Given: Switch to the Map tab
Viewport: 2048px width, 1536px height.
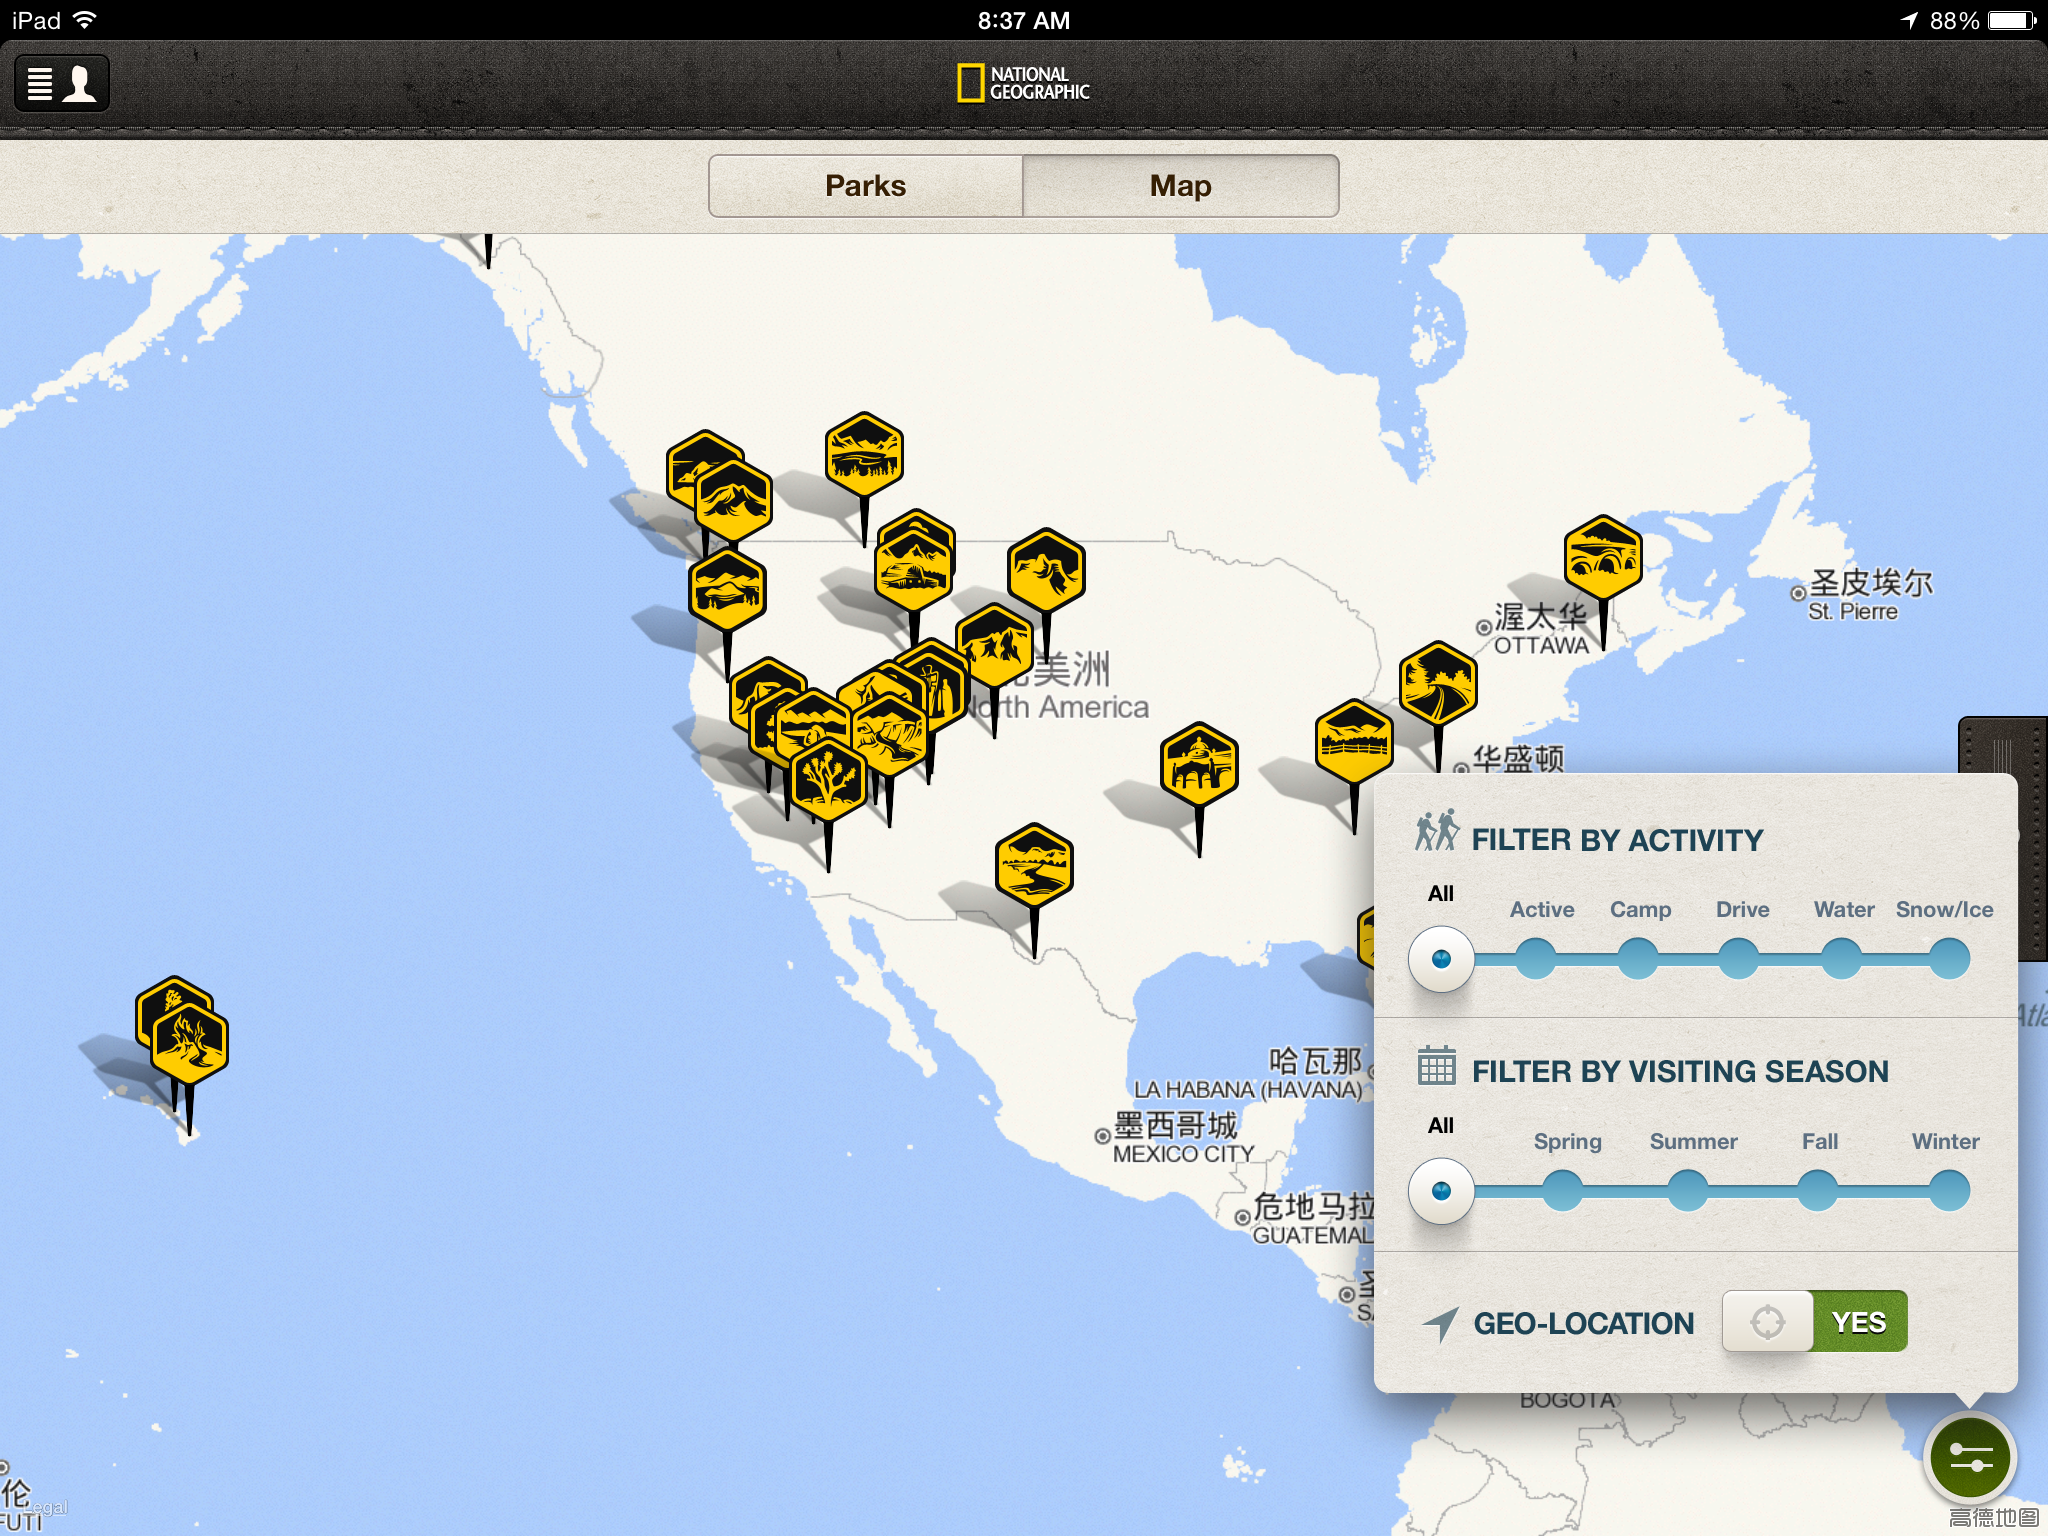Looking at the screenshot, I should [1181, 186].
